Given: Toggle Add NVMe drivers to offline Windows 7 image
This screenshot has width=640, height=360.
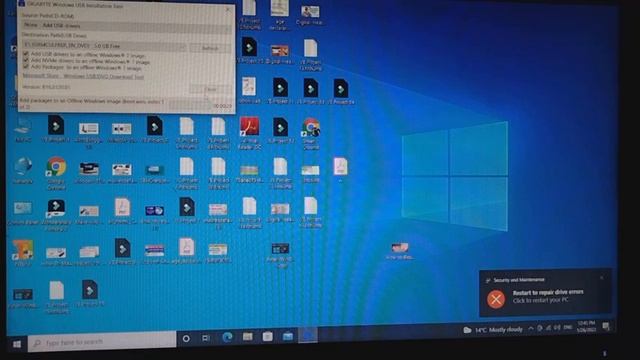Looking at the screenshot, I should click(x=26, y=60).
